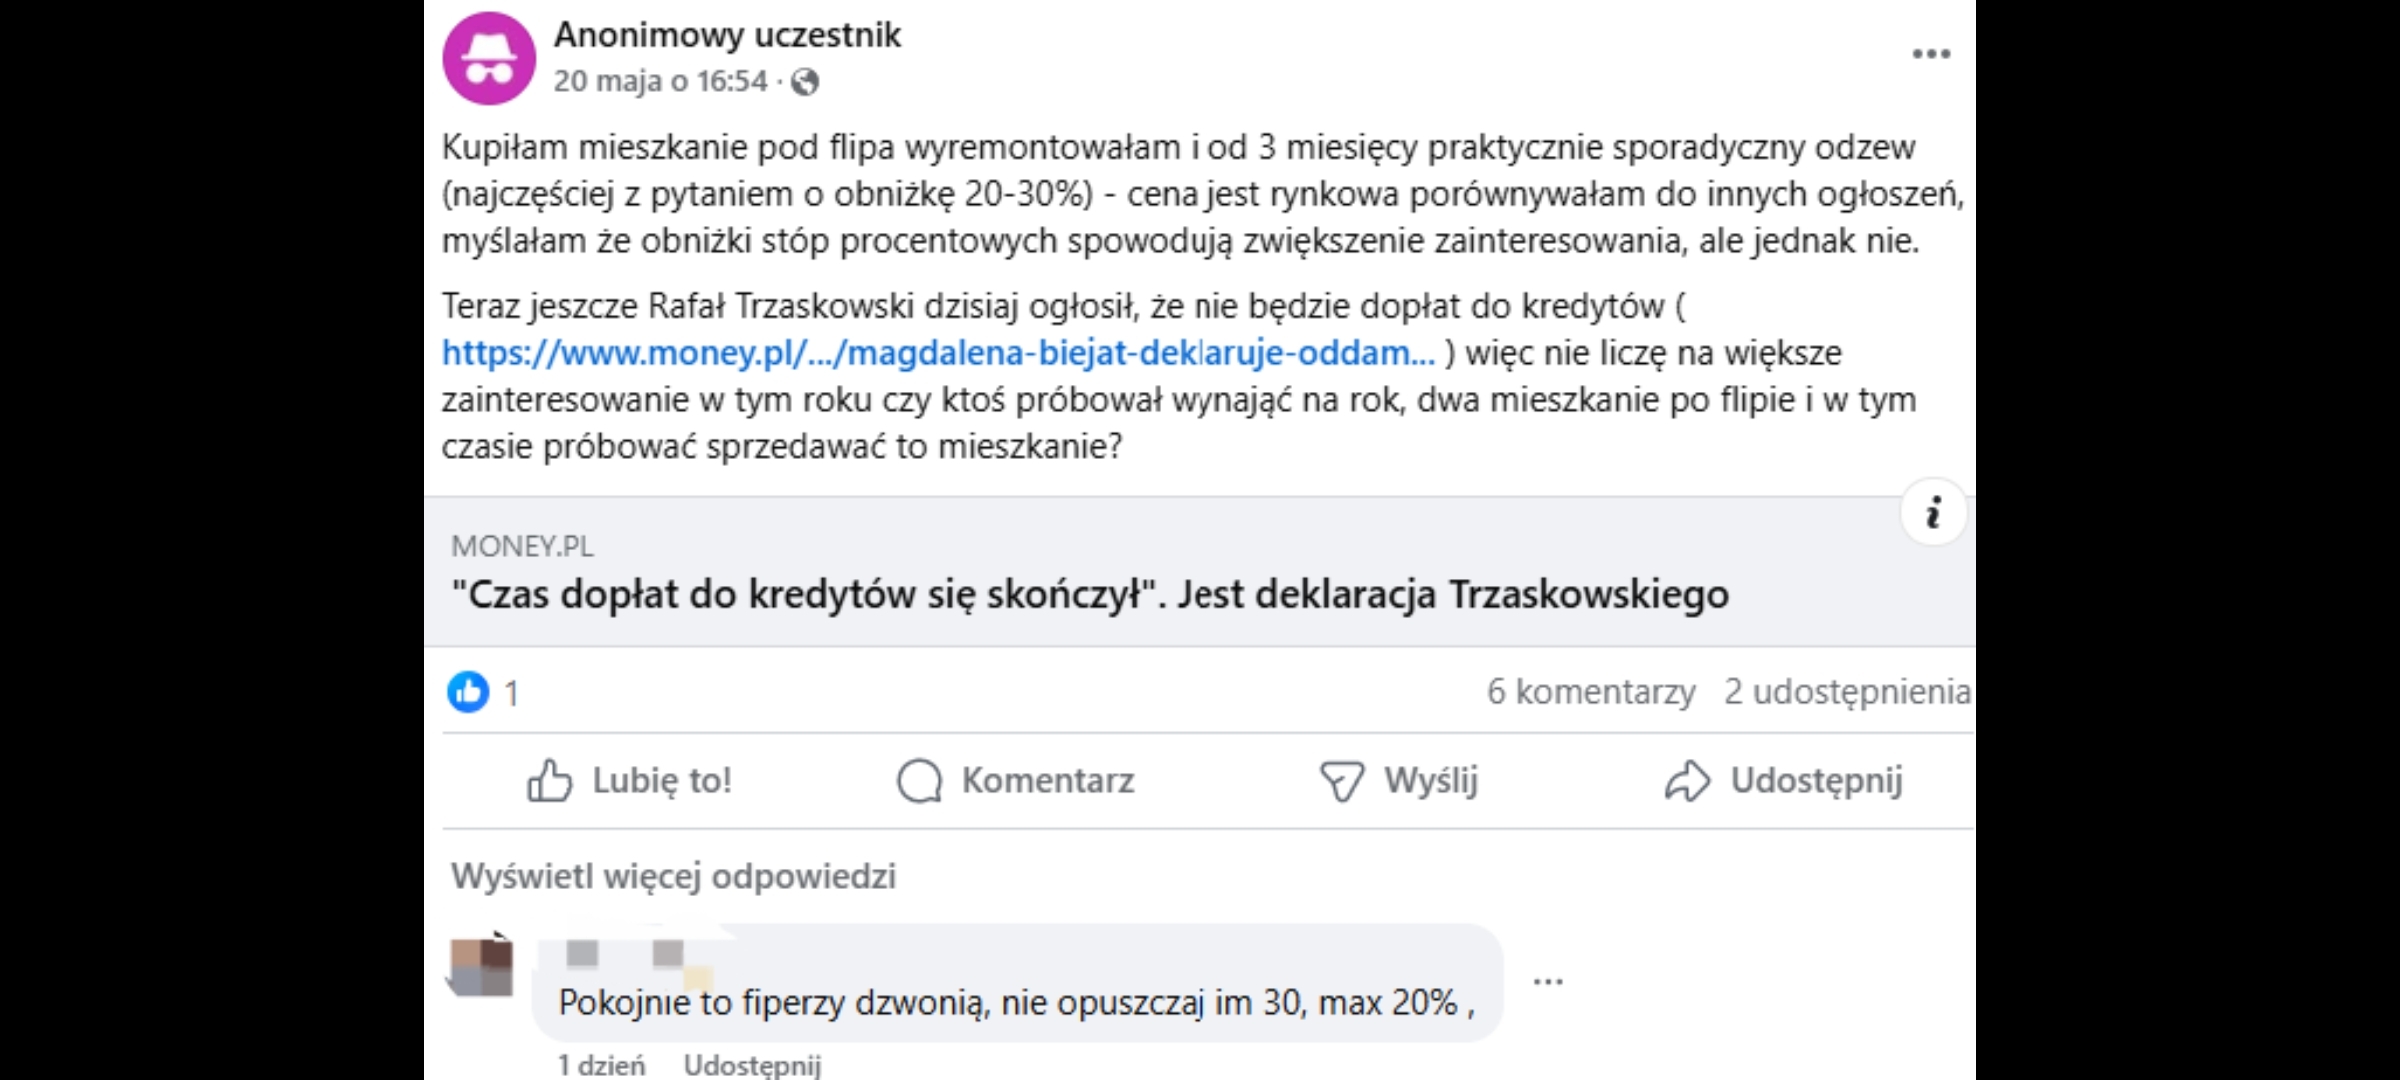Click the blue like reaction icon
The height and width of the screenshot is (1080, 2400).
(468, 692)
